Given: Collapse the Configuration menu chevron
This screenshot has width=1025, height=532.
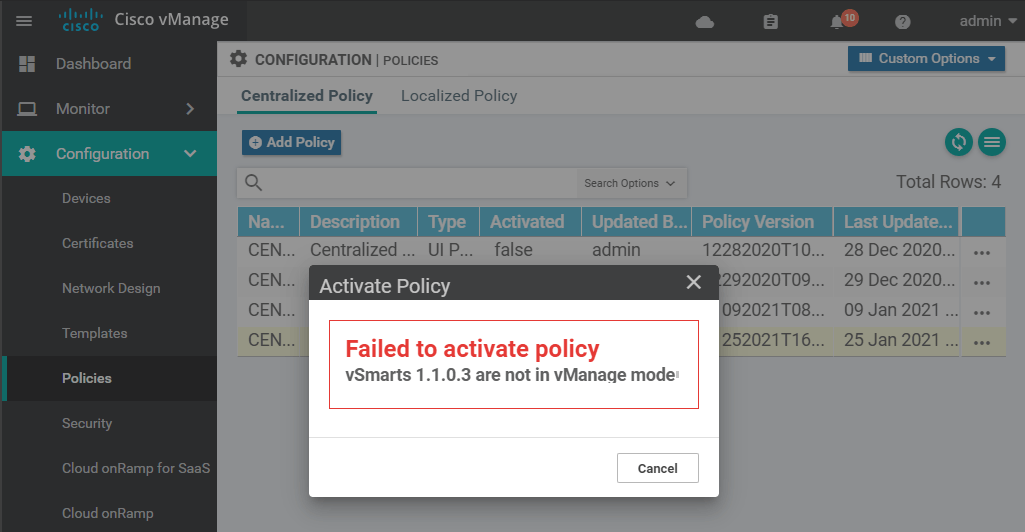Looking at the screenshot, I should tap(190, 154).
